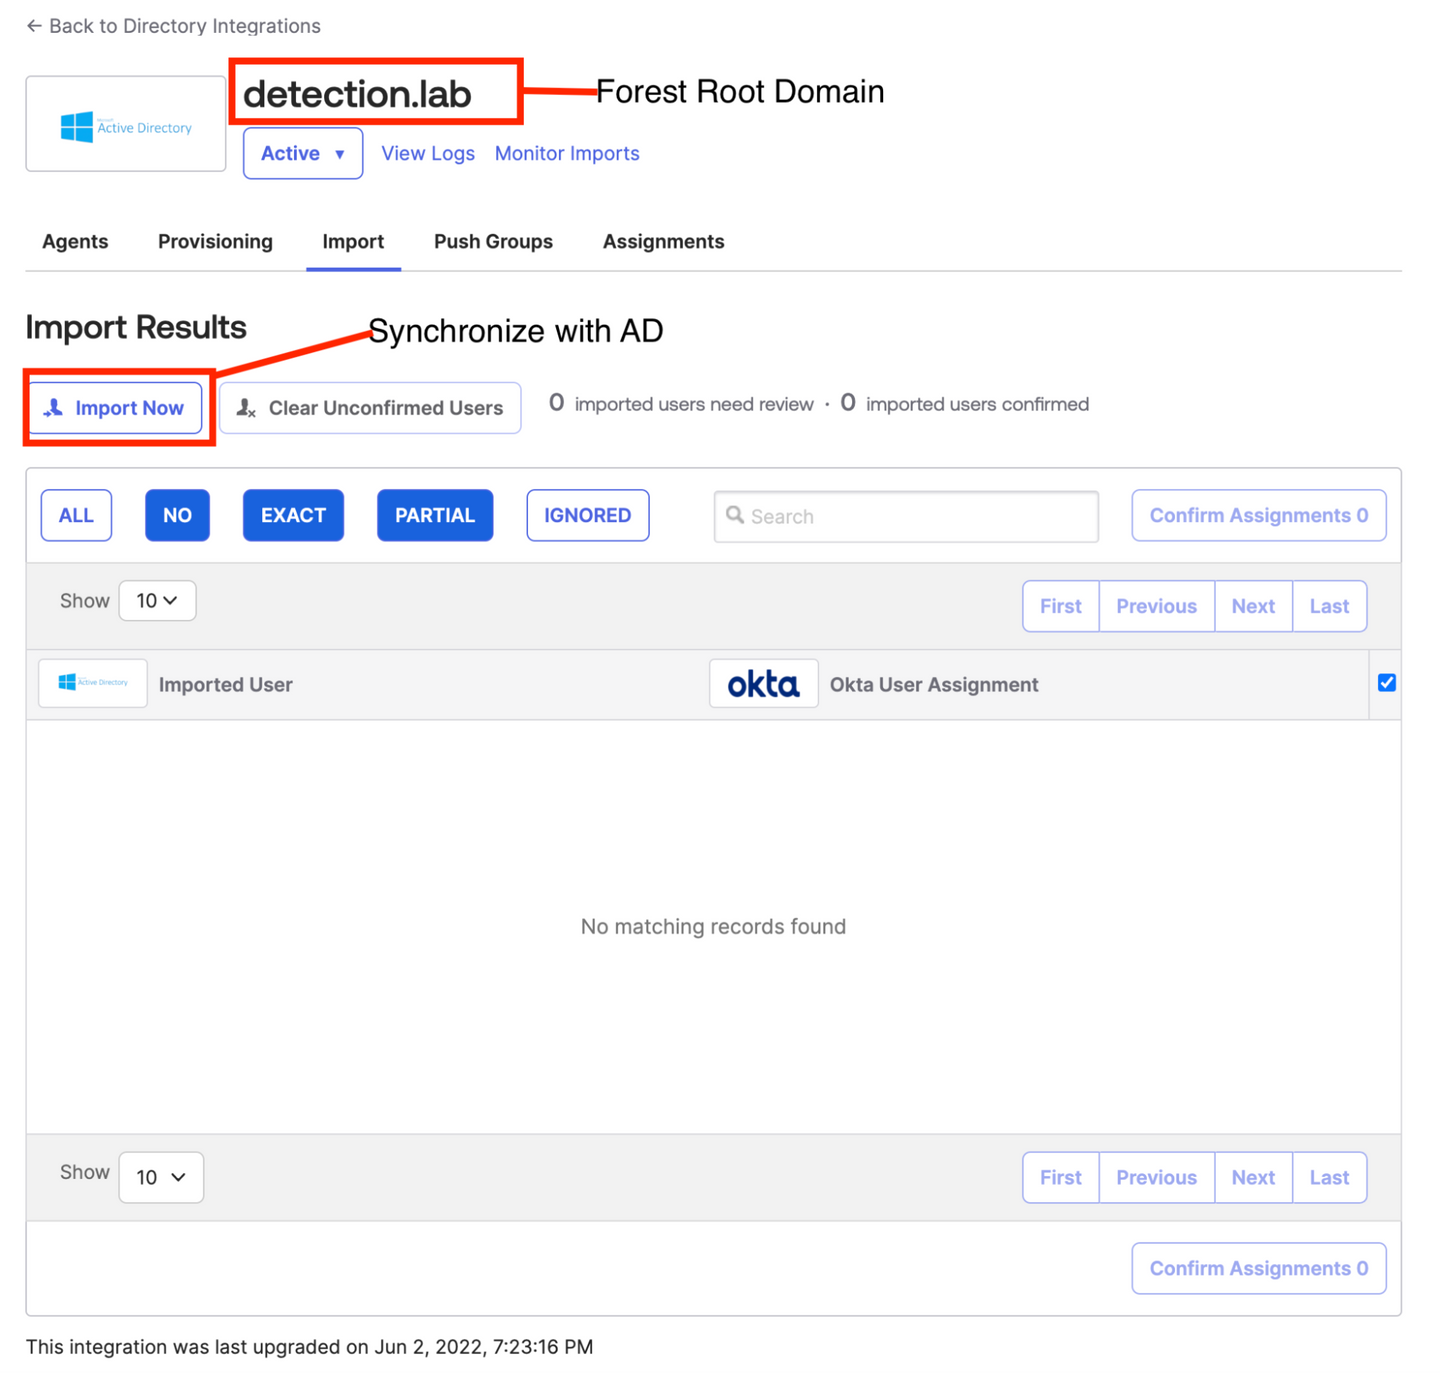
Task: Switch to the Agents tab
Action: [75, 242]
